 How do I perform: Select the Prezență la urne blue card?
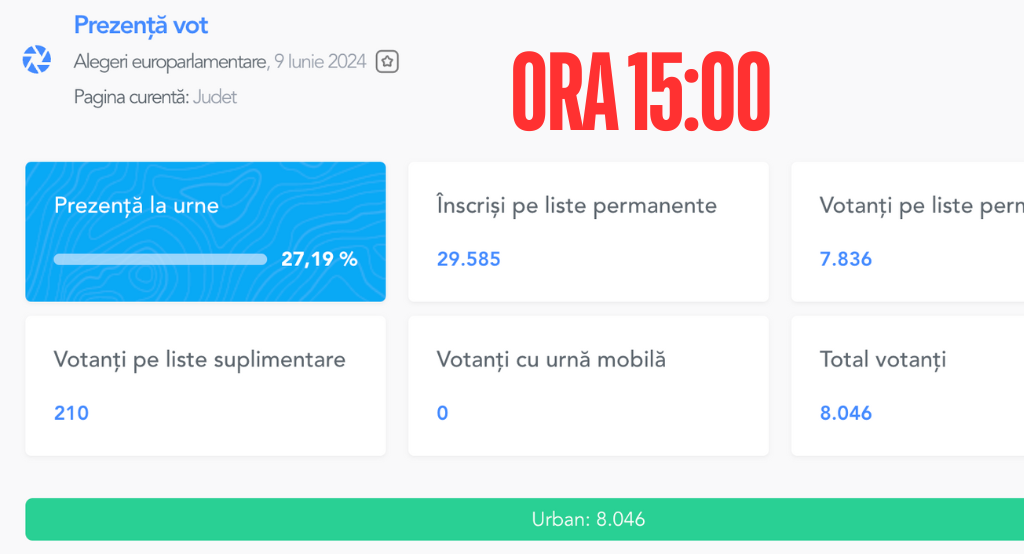point(206,232)
